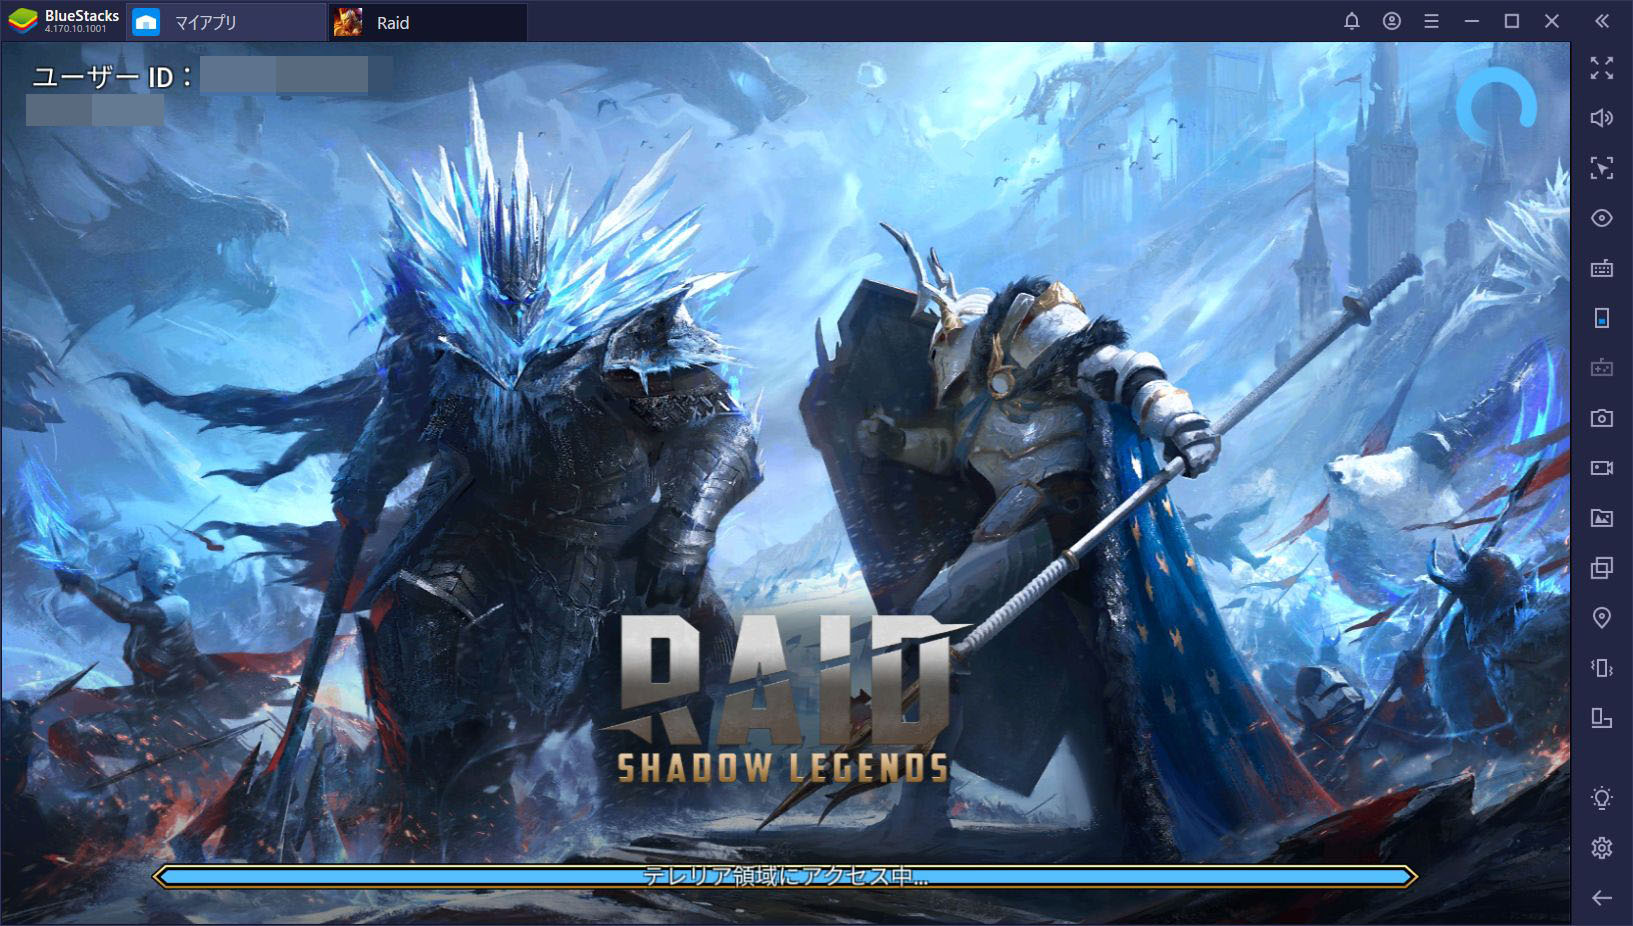This screenshot has height=926, width=1633.
Task: Click the back arrow in sidebar
Action: [1602, 898]
